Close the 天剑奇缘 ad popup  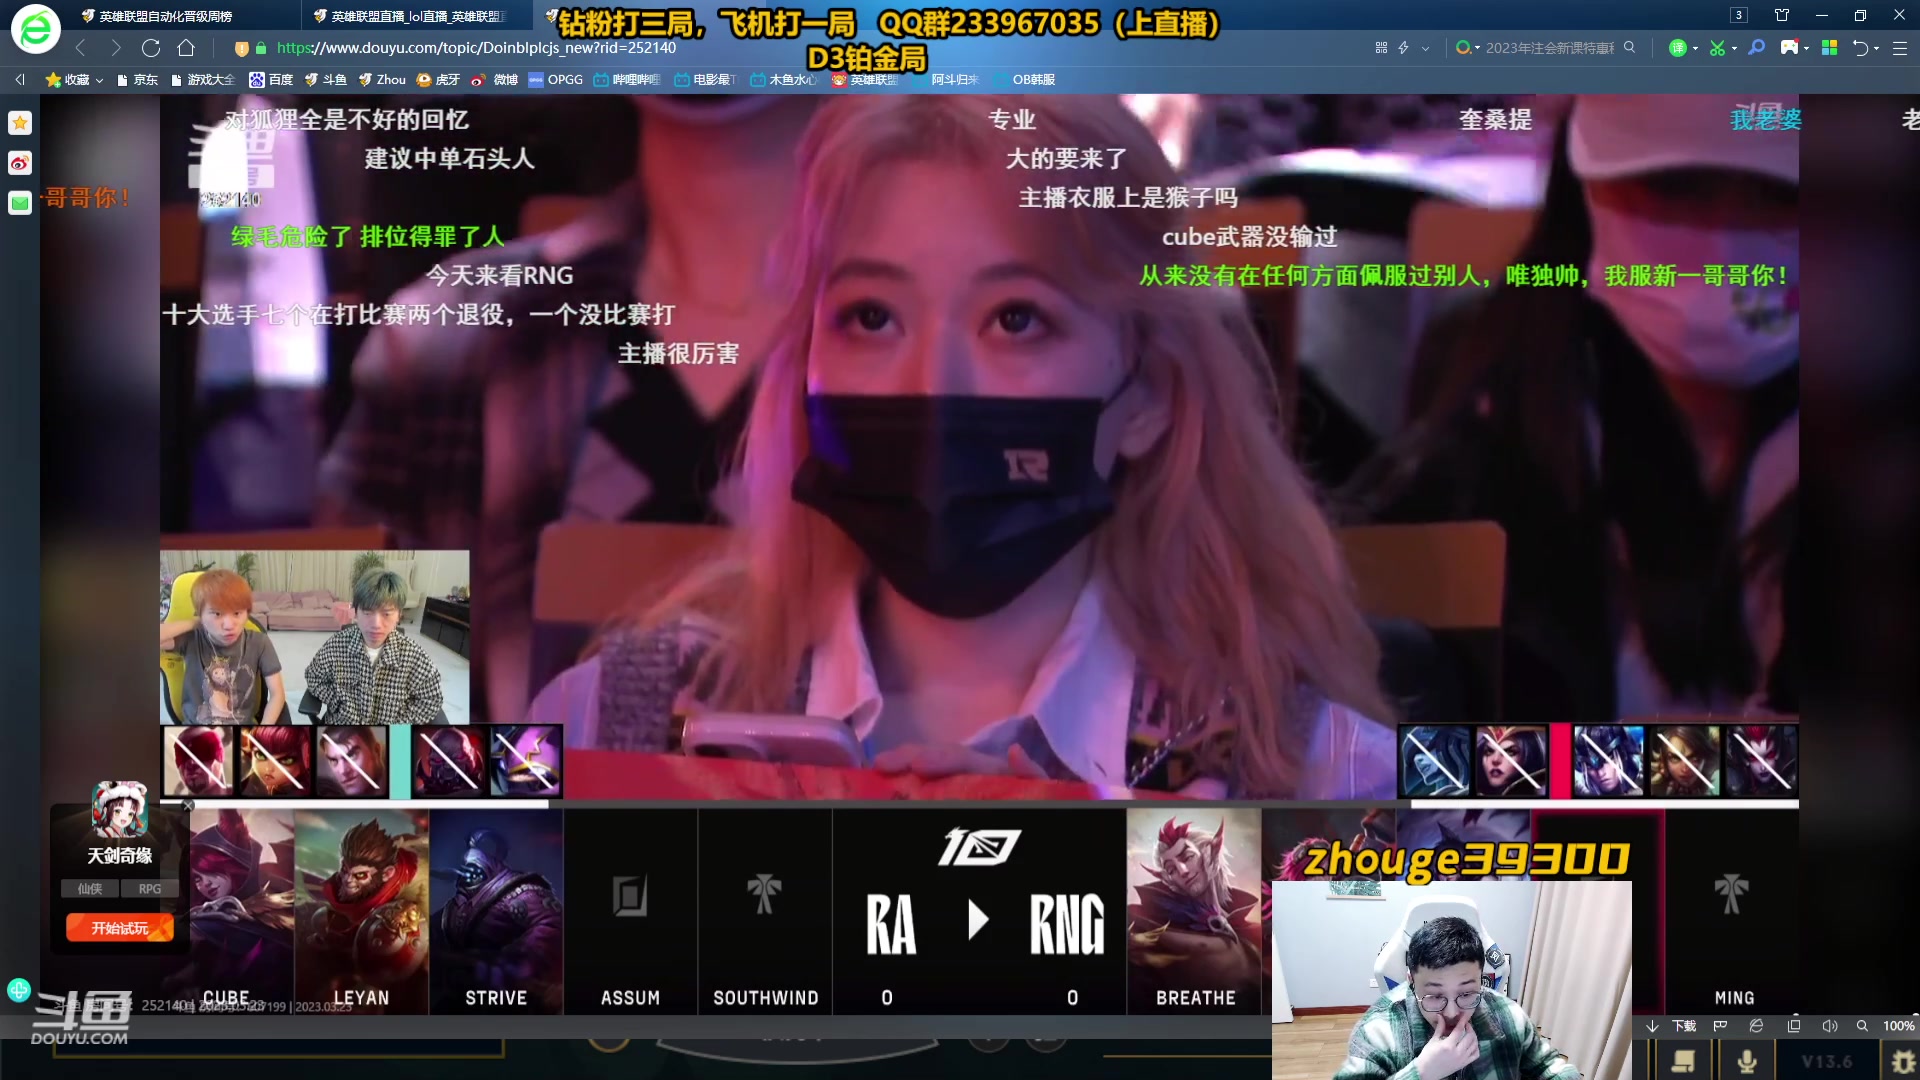(189, 805)
